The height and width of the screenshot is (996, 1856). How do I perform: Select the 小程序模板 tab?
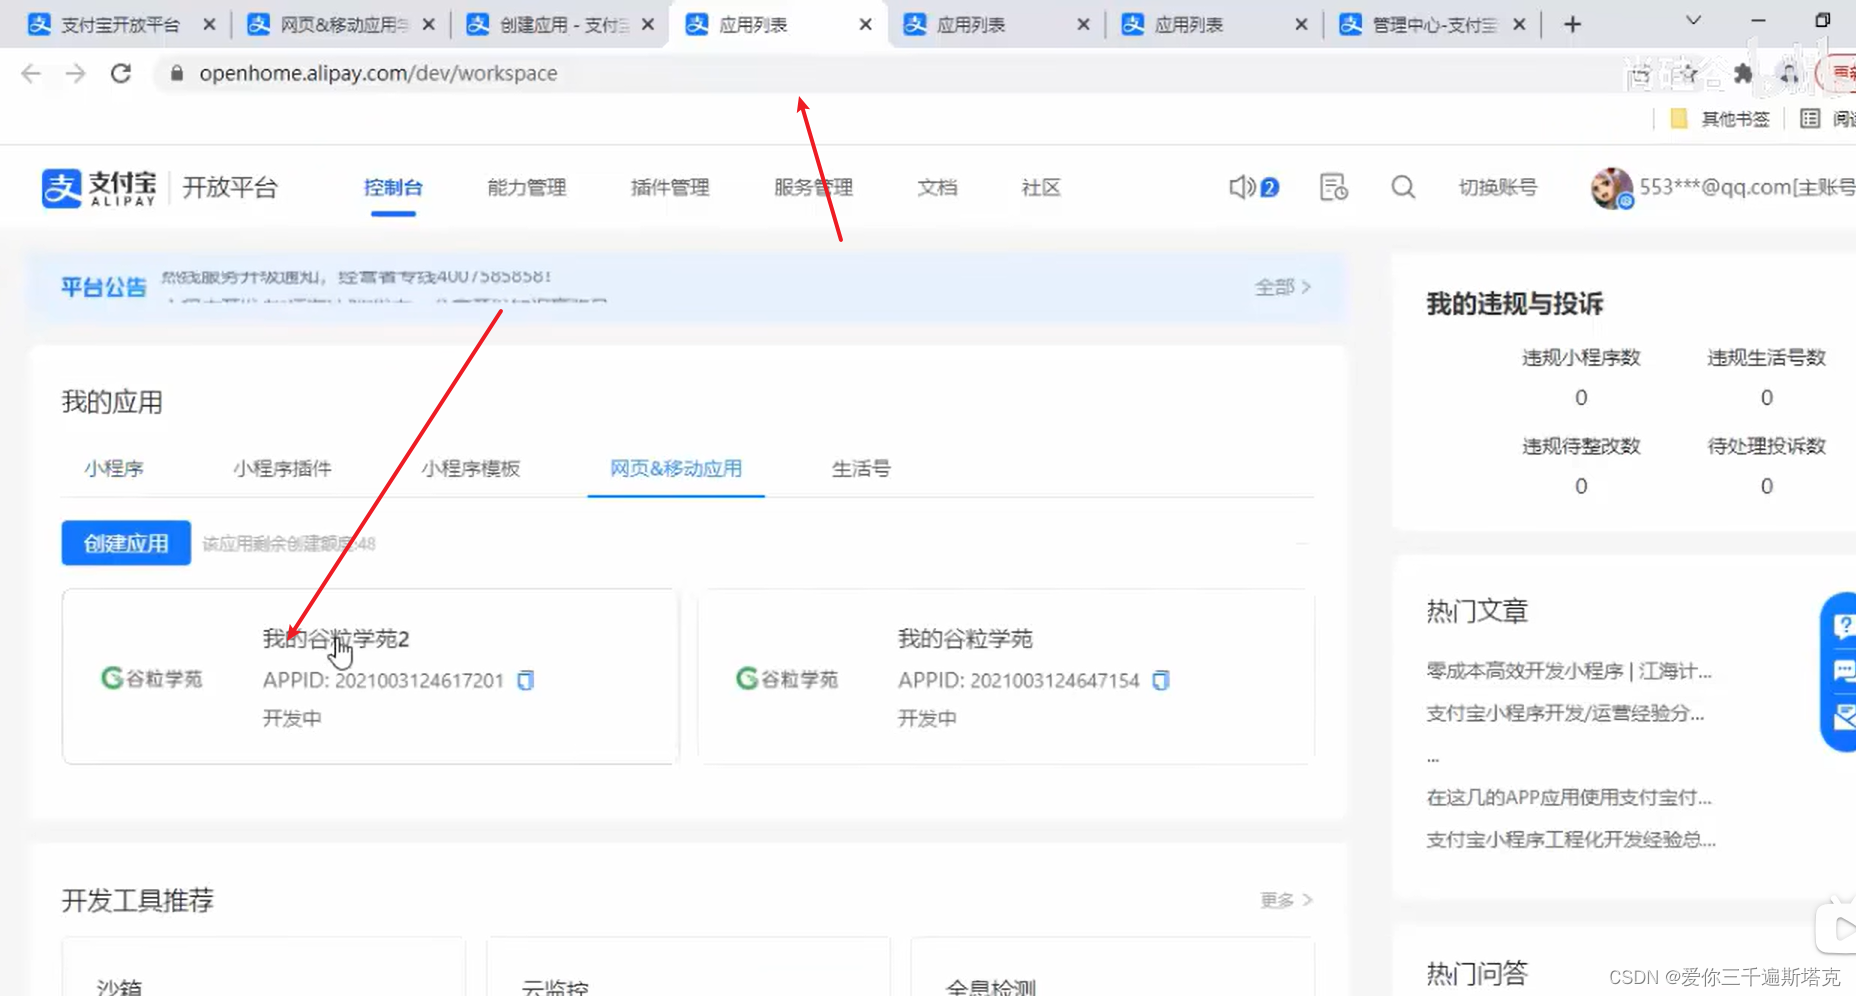[x=471, y=468]
